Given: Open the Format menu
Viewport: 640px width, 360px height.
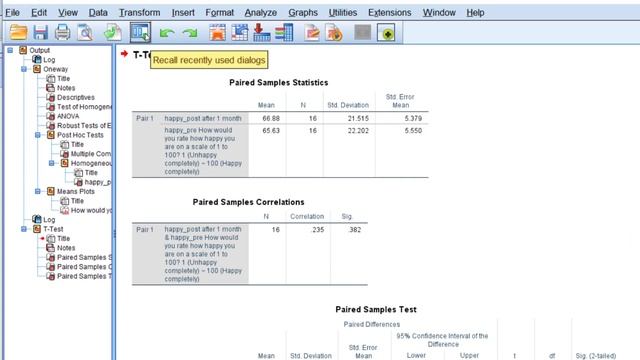Looking at the screenshot, I should point(220,13).
